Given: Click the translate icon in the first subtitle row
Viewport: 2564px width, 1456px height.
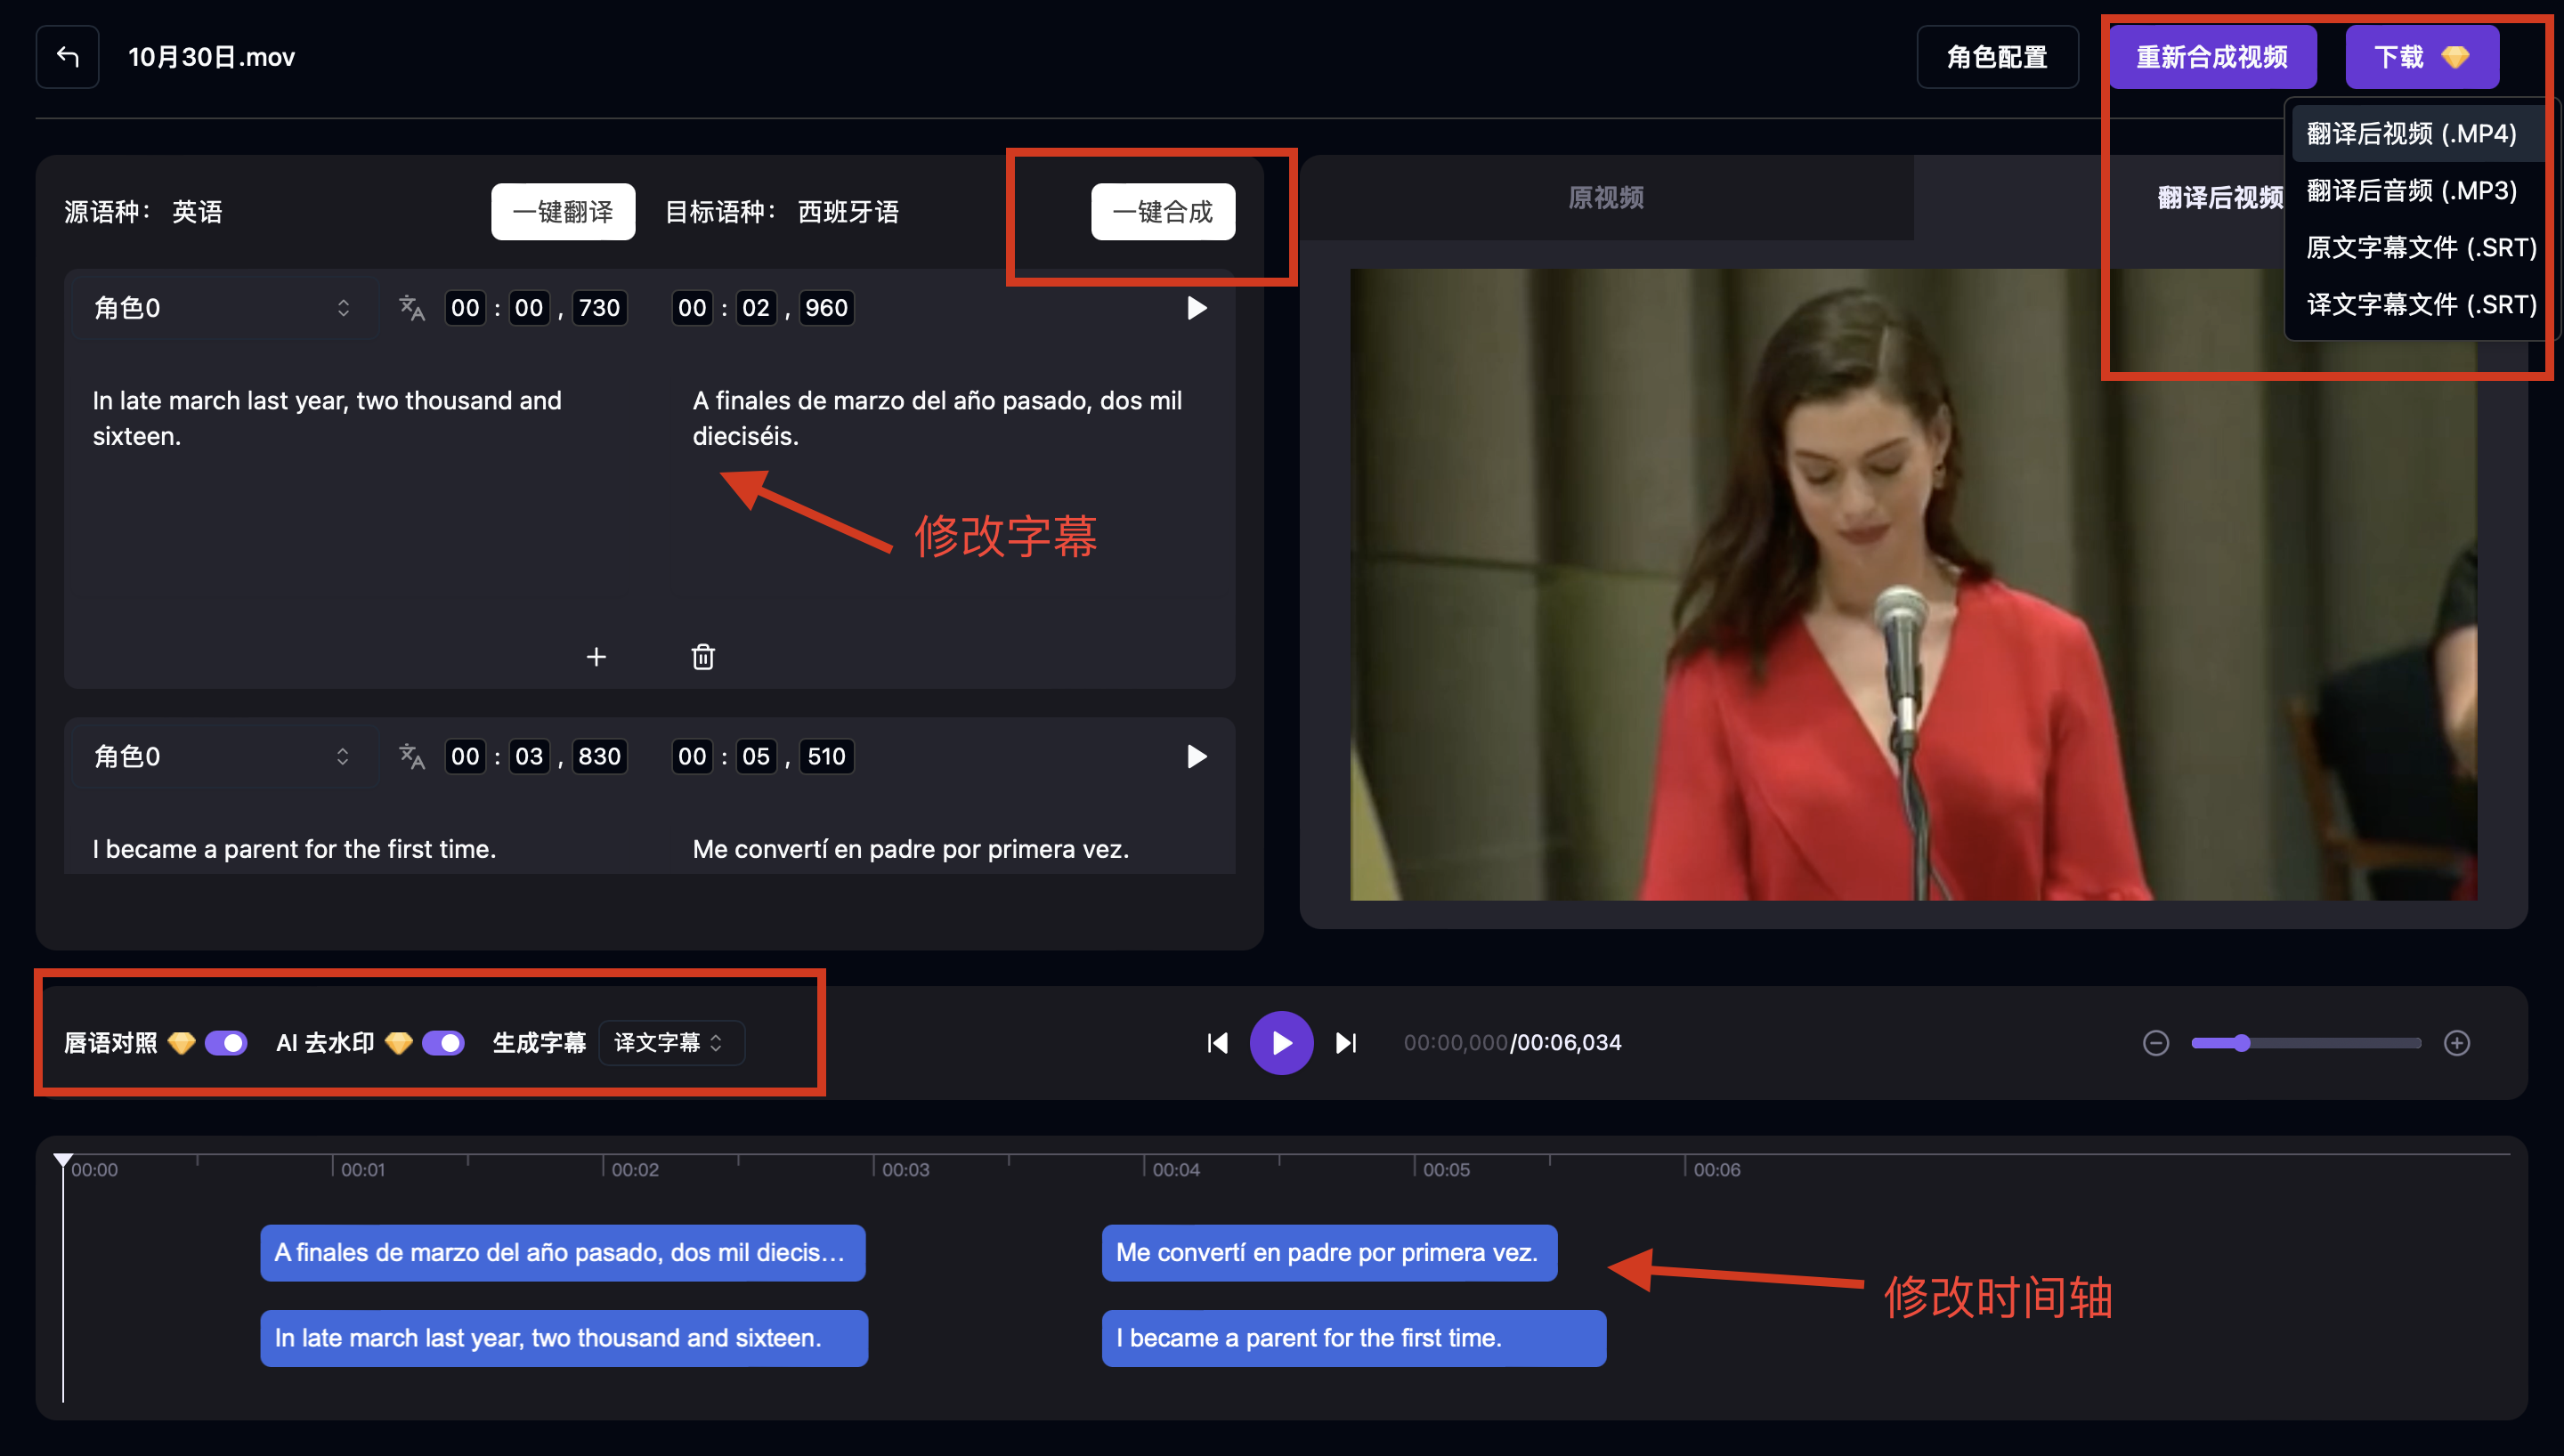Looking at the screenshot, I should (x=411, y=308).
